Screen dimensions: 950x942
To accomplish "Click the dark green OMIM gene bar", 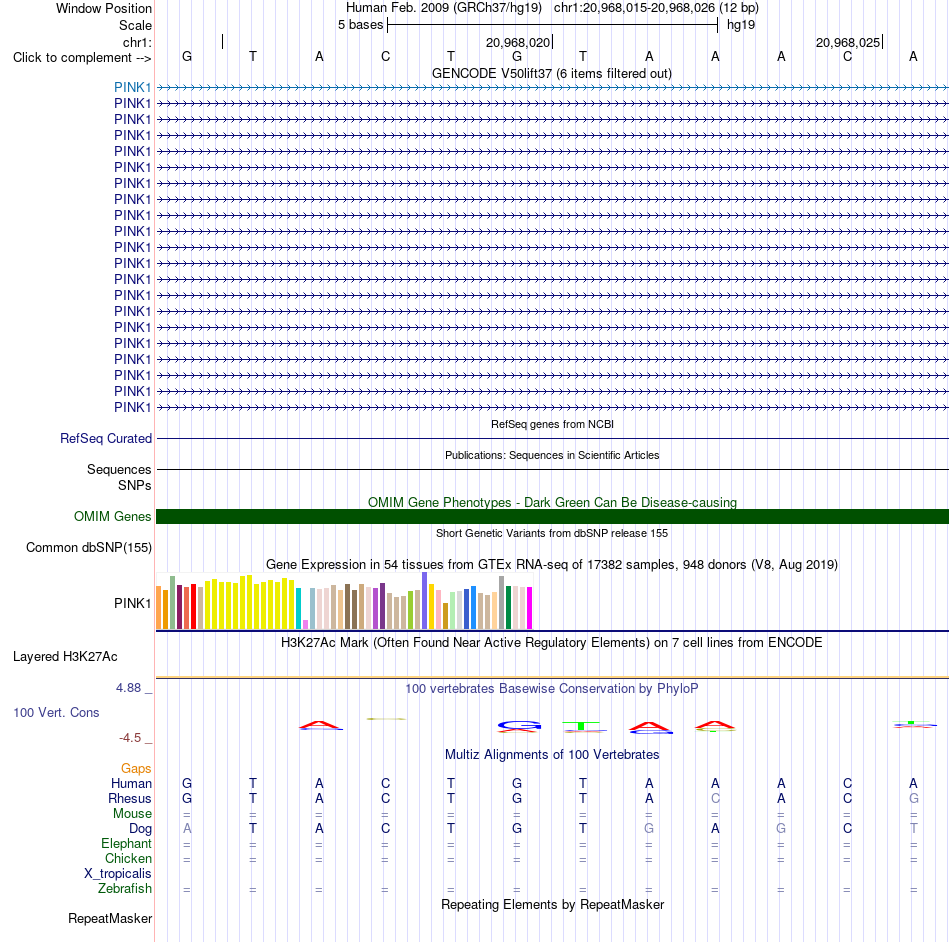I will click(x=552, y=516).
